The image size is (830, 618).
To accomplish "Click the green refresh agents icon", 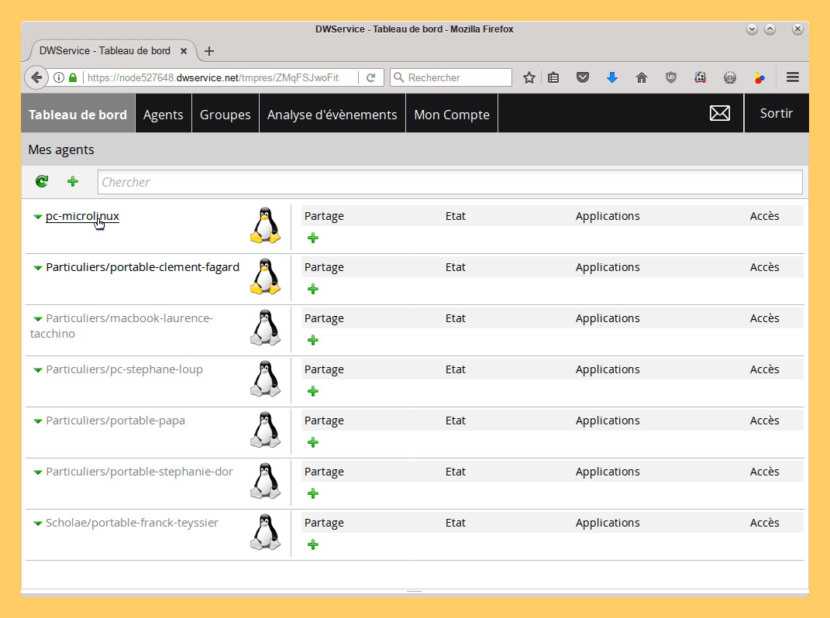I will pyautogui.click(x=41, y=181).
